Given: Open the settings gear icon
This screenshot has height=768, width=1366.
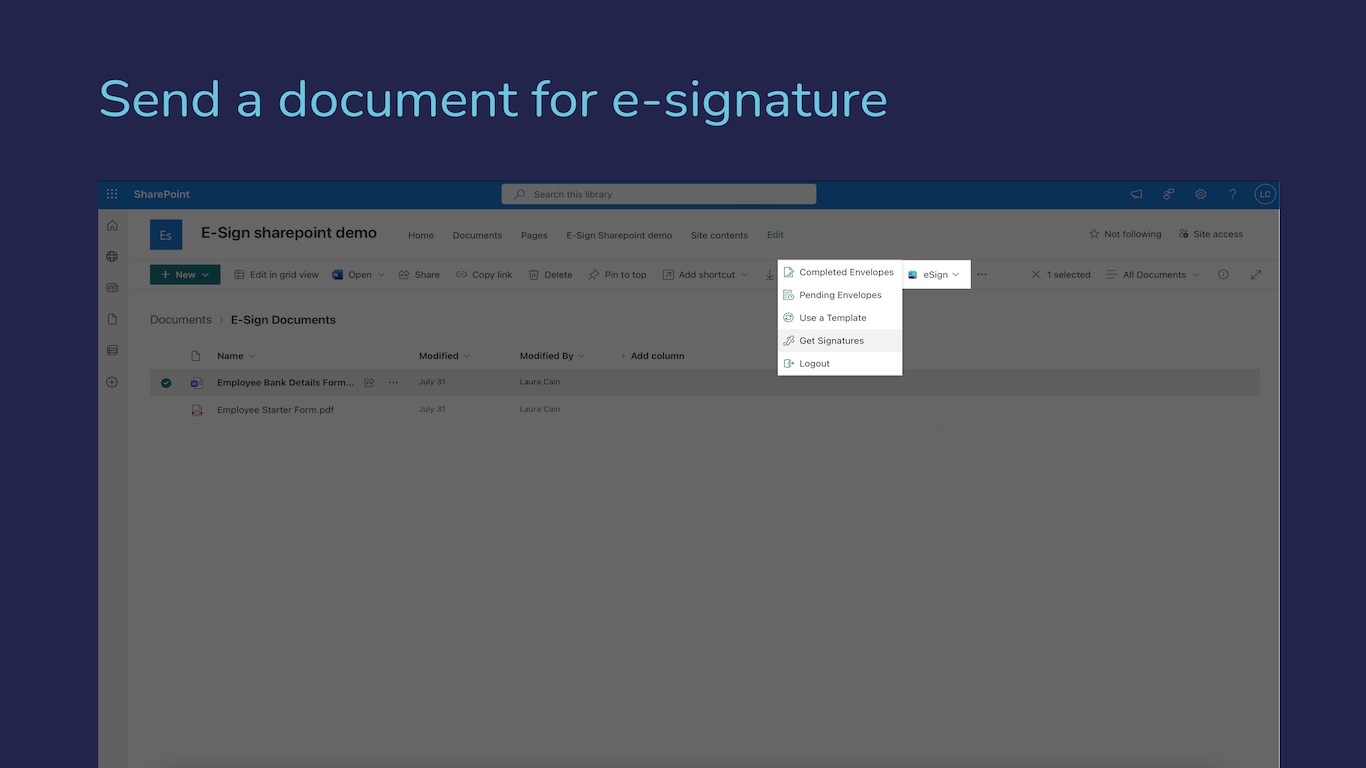Looking at the screenshot, I should click(x=1201, y=194).
